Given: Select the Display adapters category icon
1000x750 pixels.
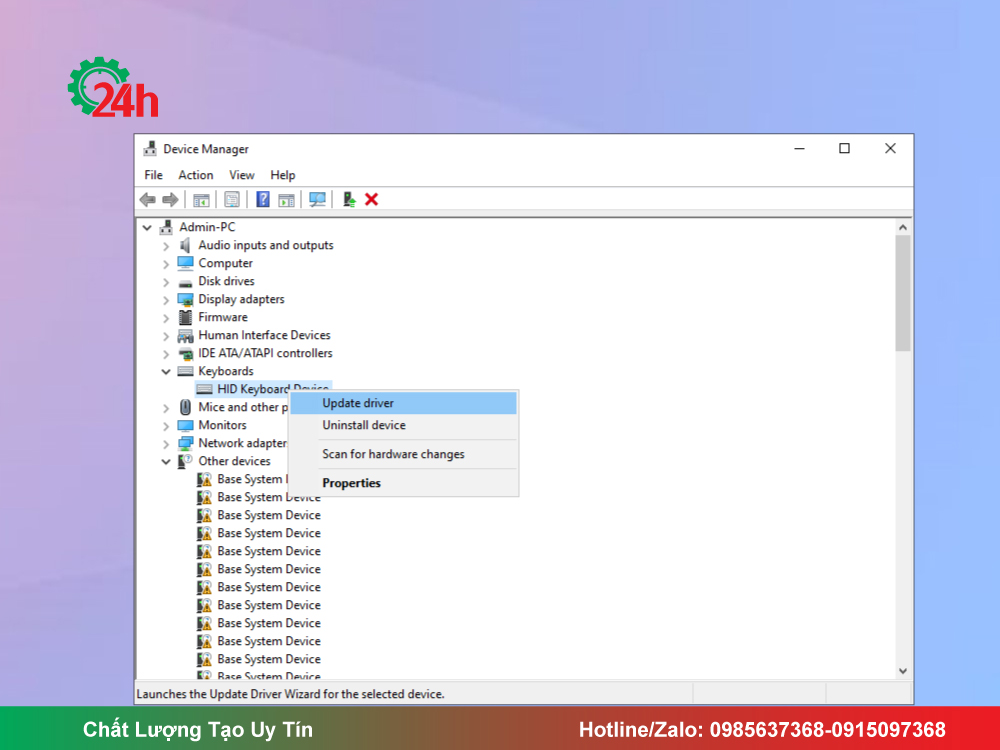Looking at the screenshot, I should click(x=185, y=299).
